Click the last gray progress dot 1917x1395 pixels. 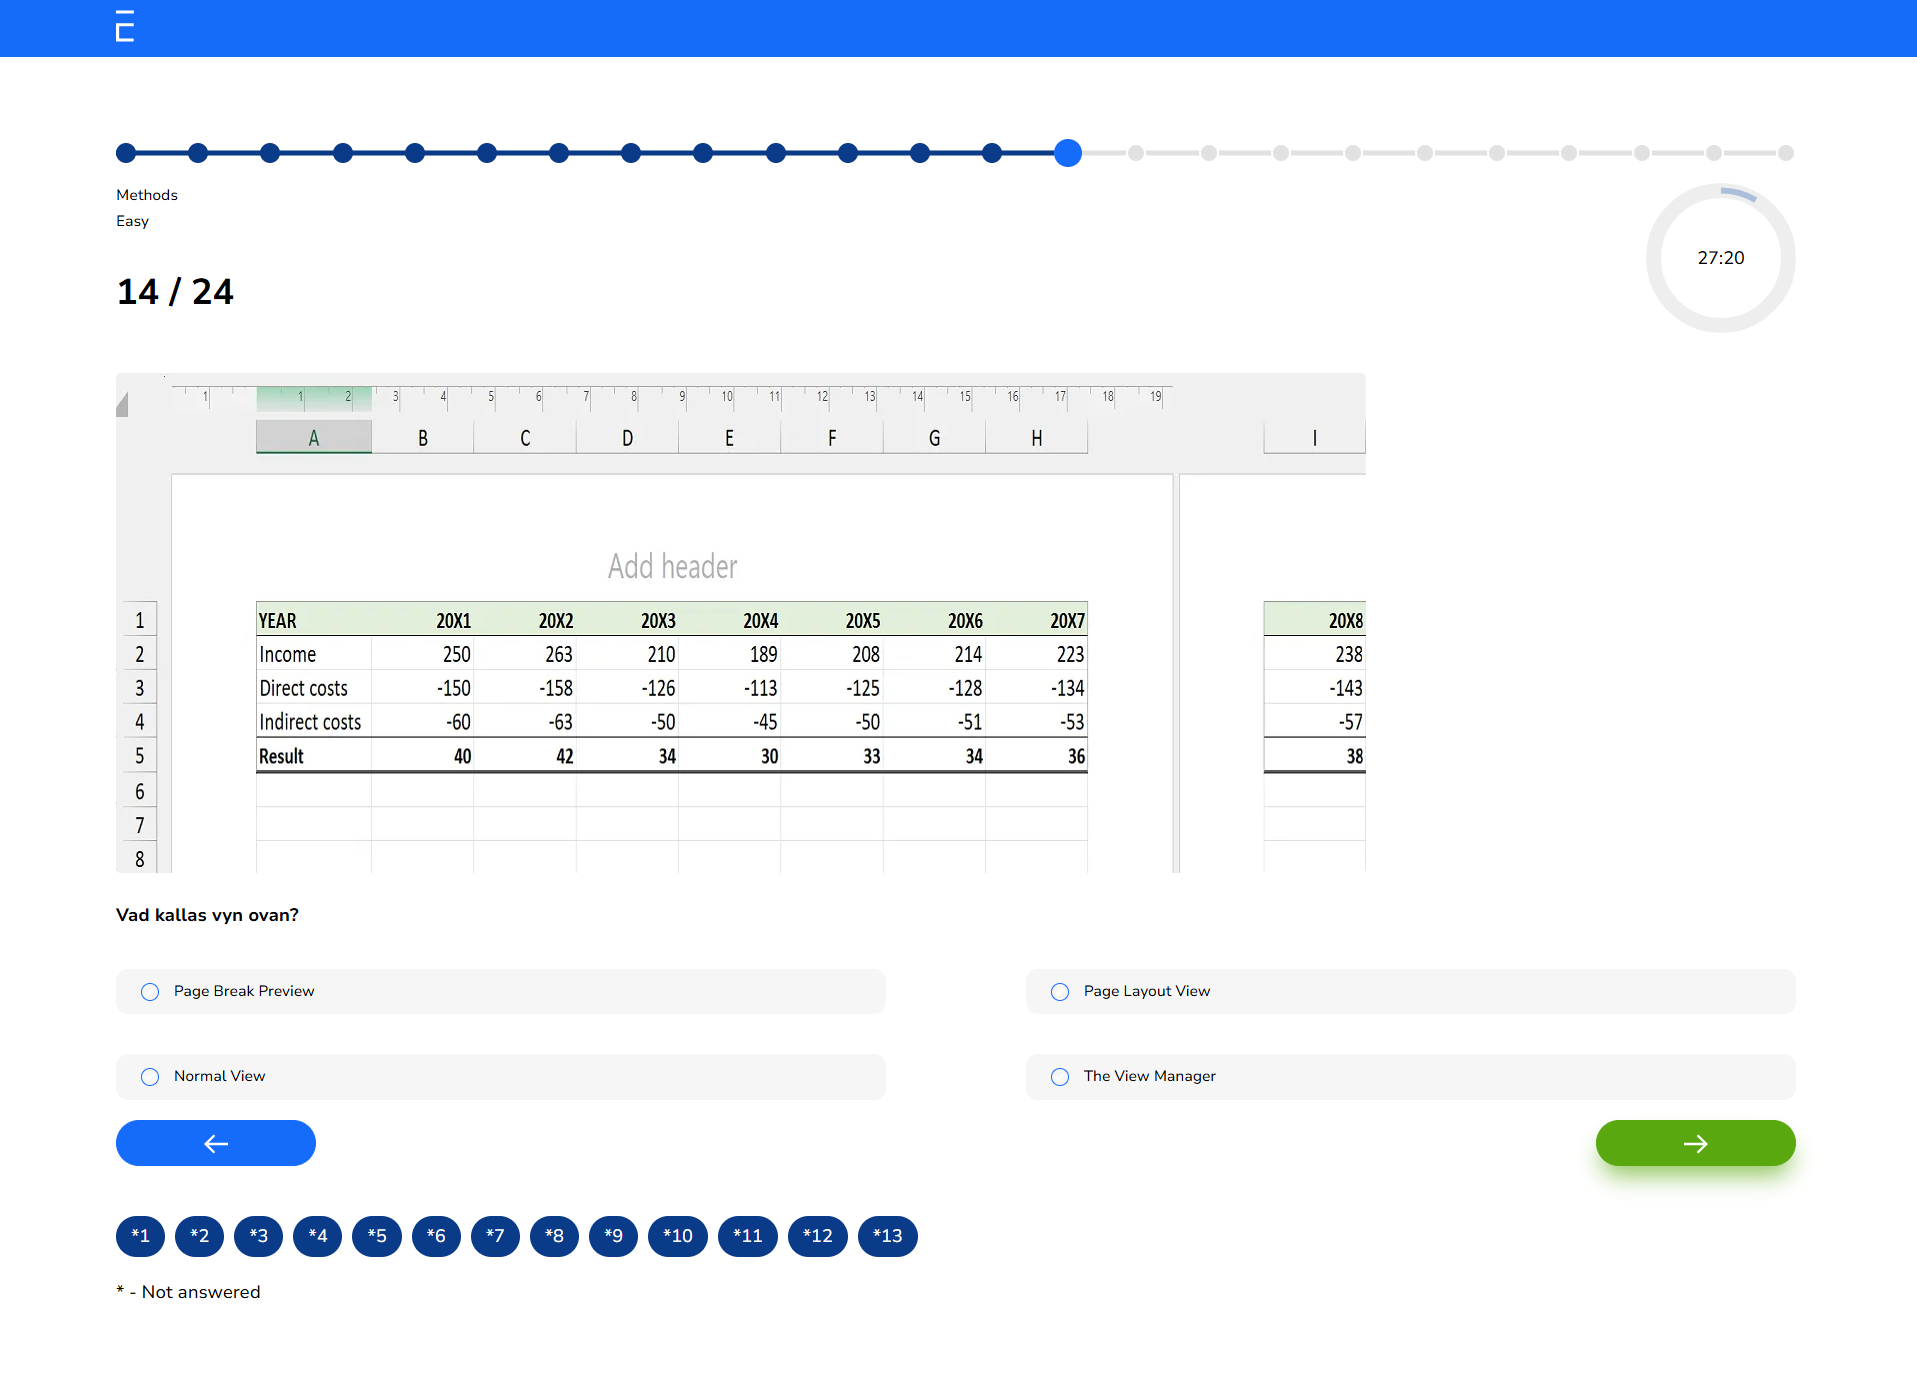click(x=1786, y=153)
